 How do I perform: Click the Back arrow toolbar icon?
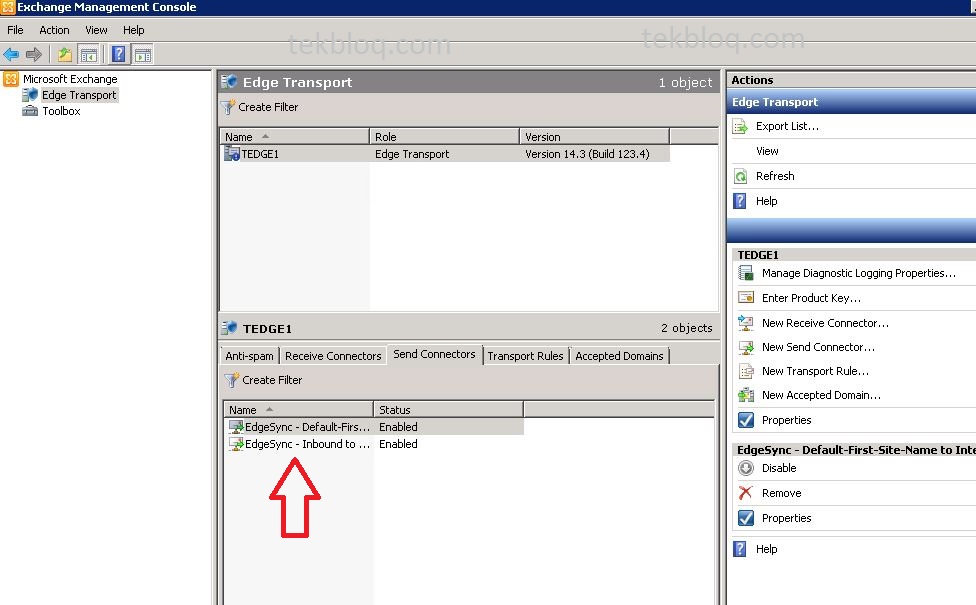(11, 55)
